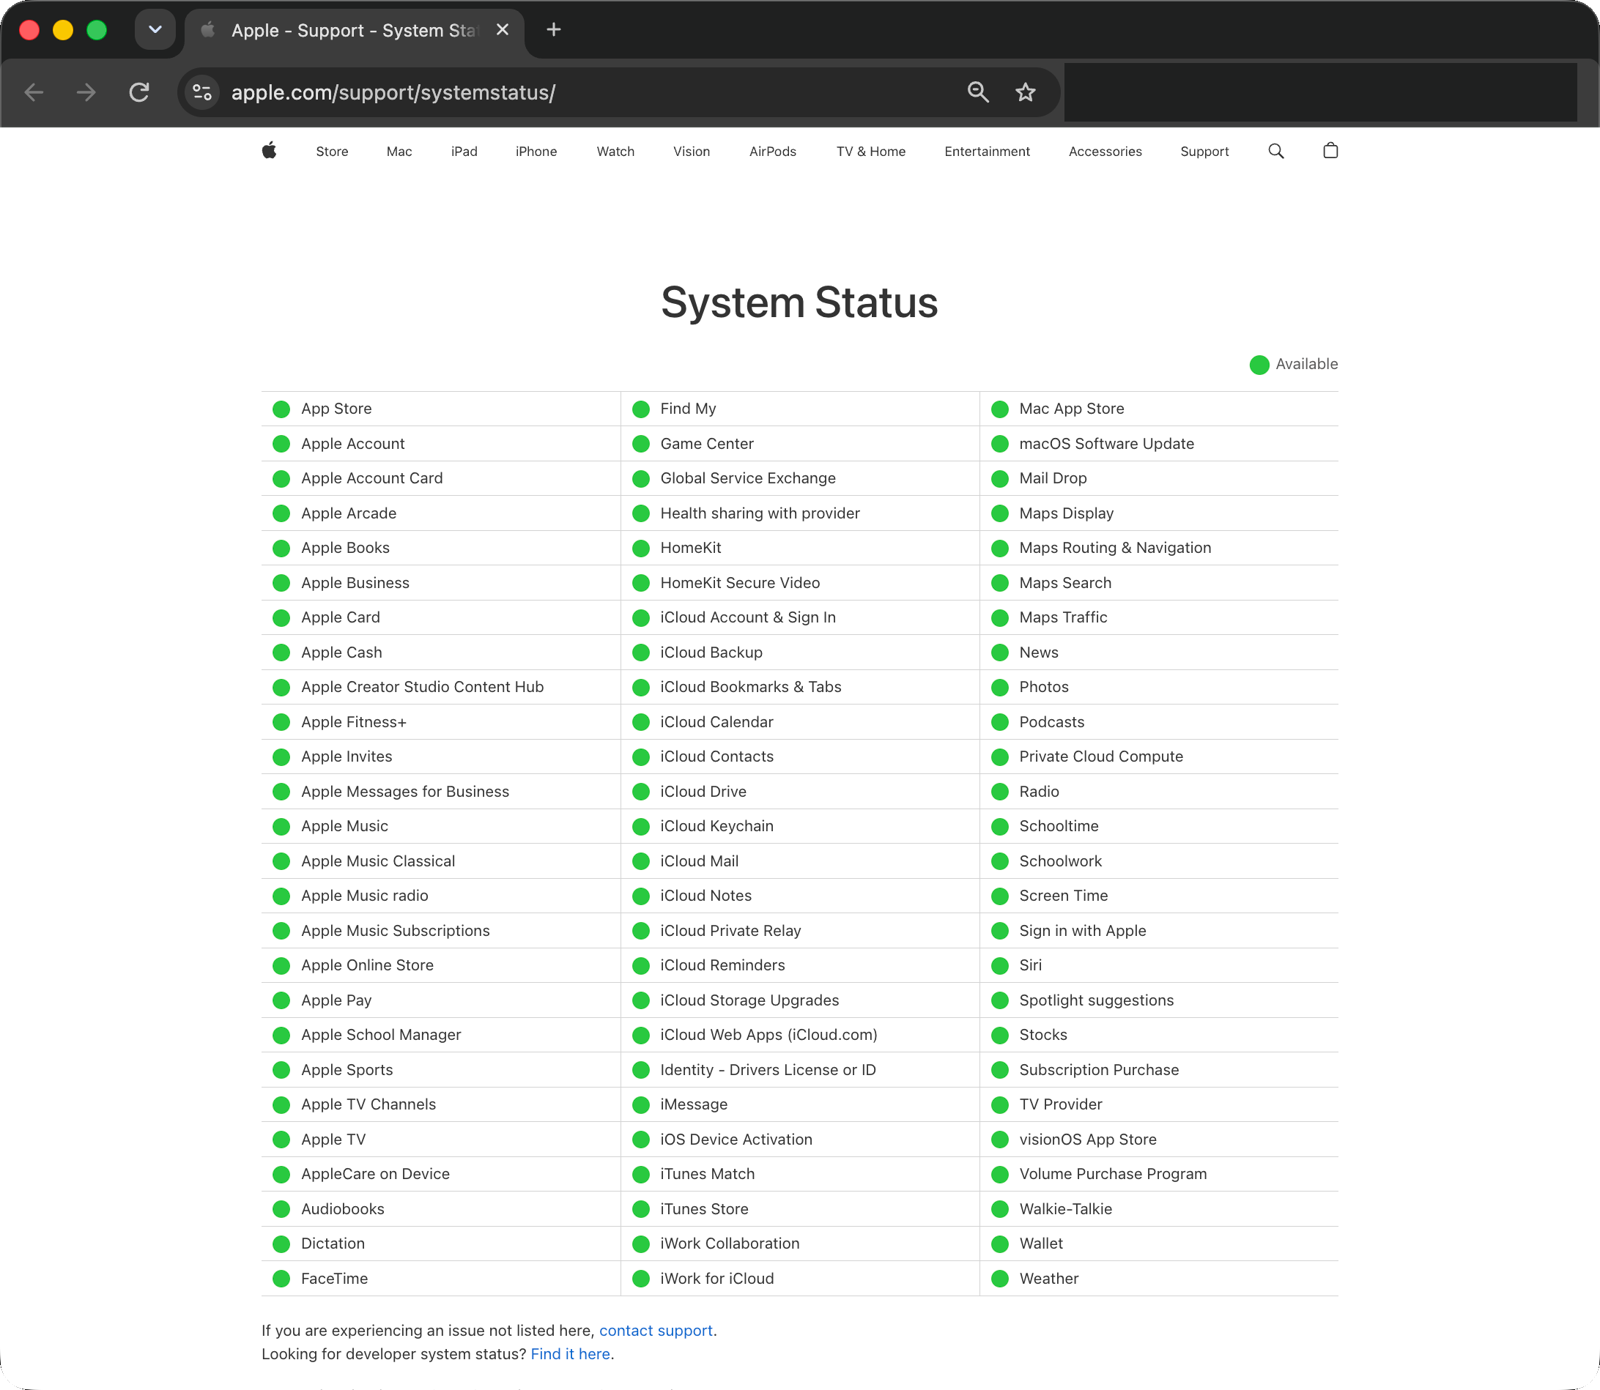Select the 'visionOS App Store' text
Image resolution: width=1600 pixels, height=1390 pixels.
(1088, 1140)
